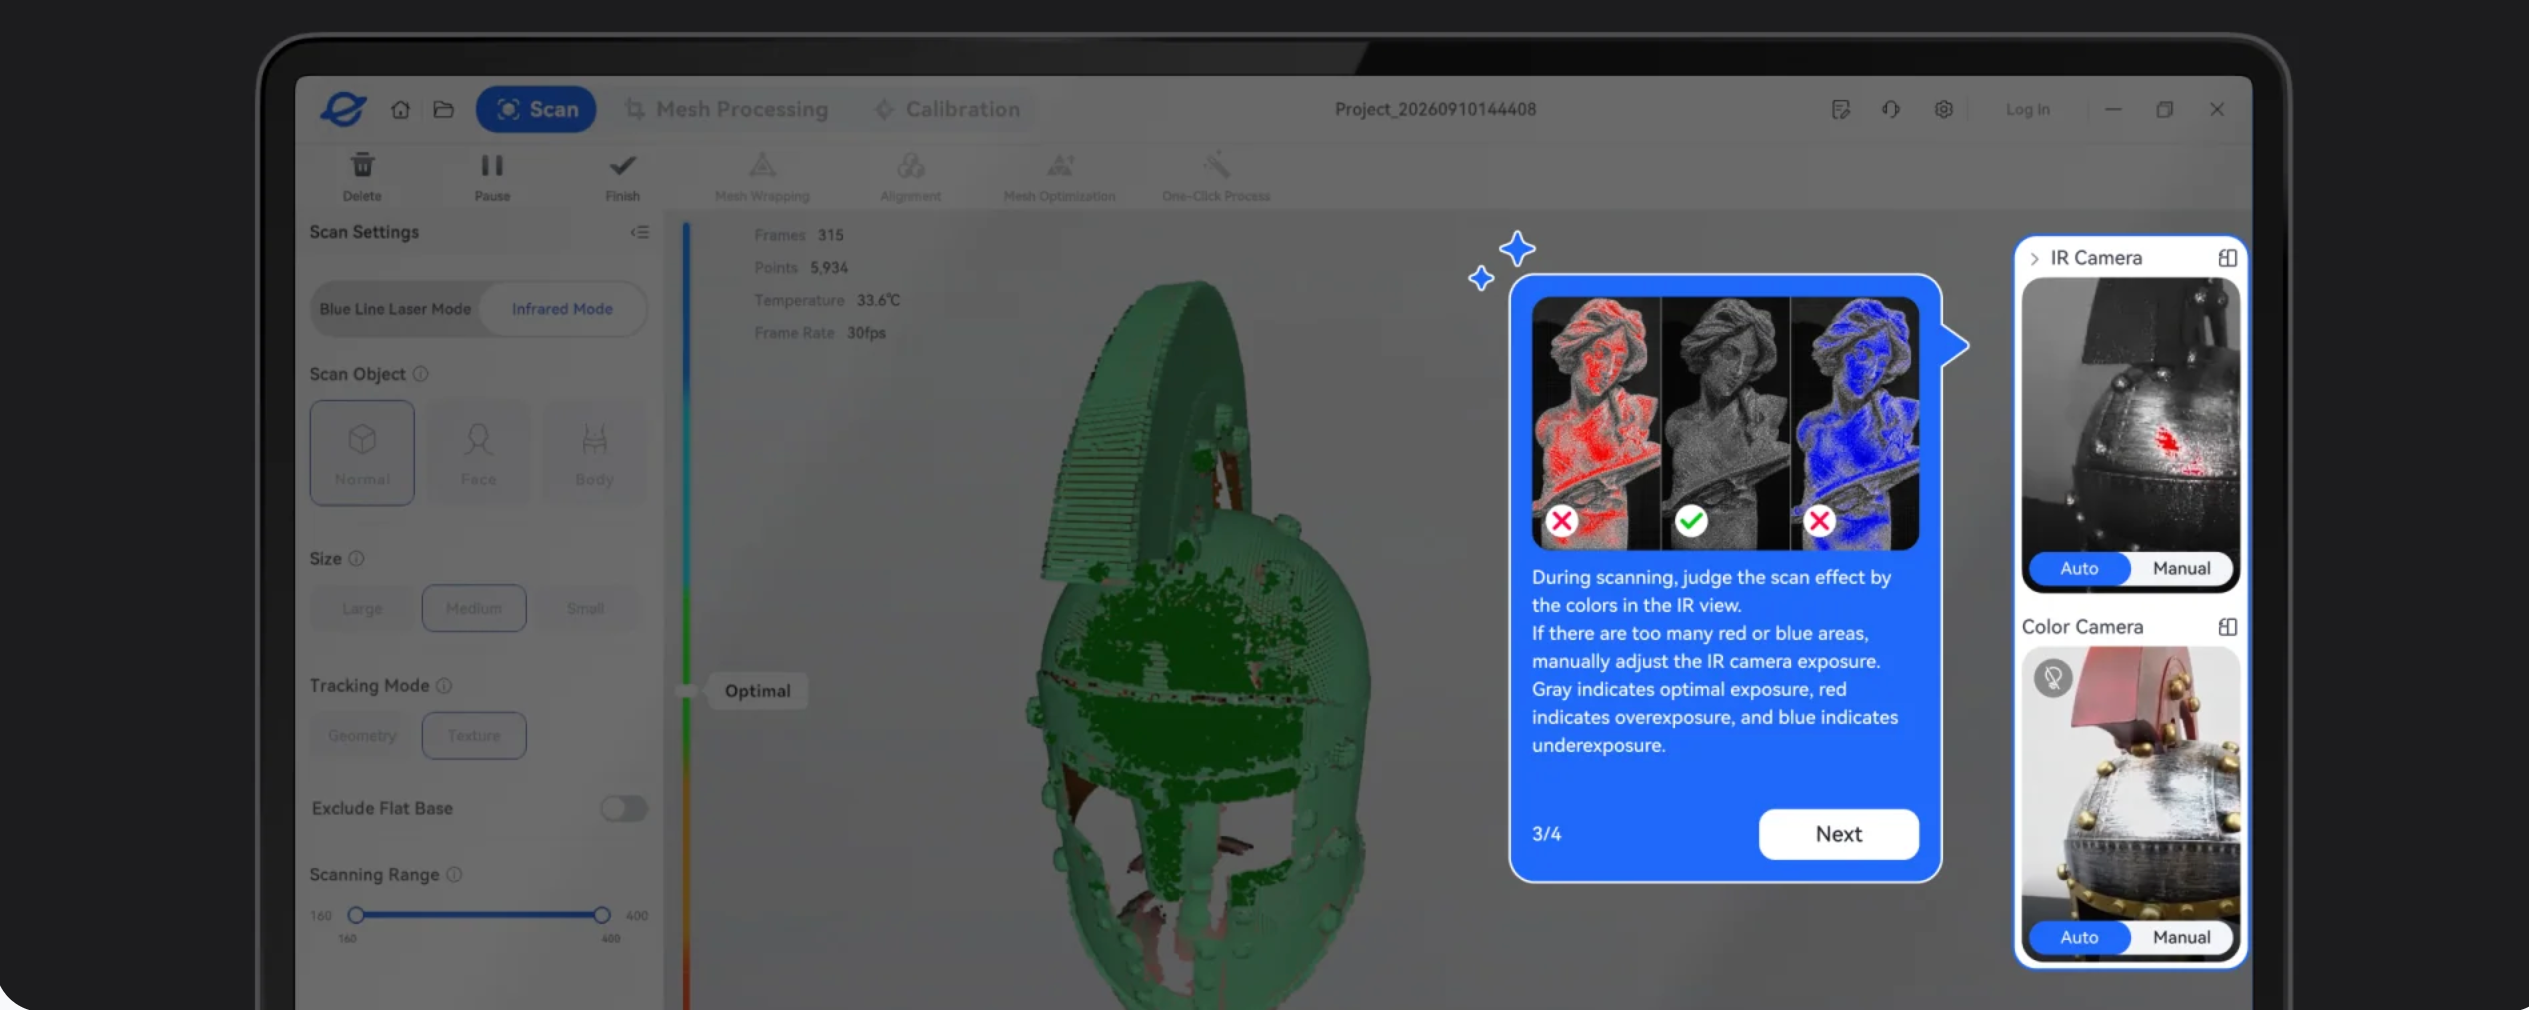Click the Finish checkmark icon
Image resolution: width=2529 pixels, height=1010 pixels.
point(622,165)
